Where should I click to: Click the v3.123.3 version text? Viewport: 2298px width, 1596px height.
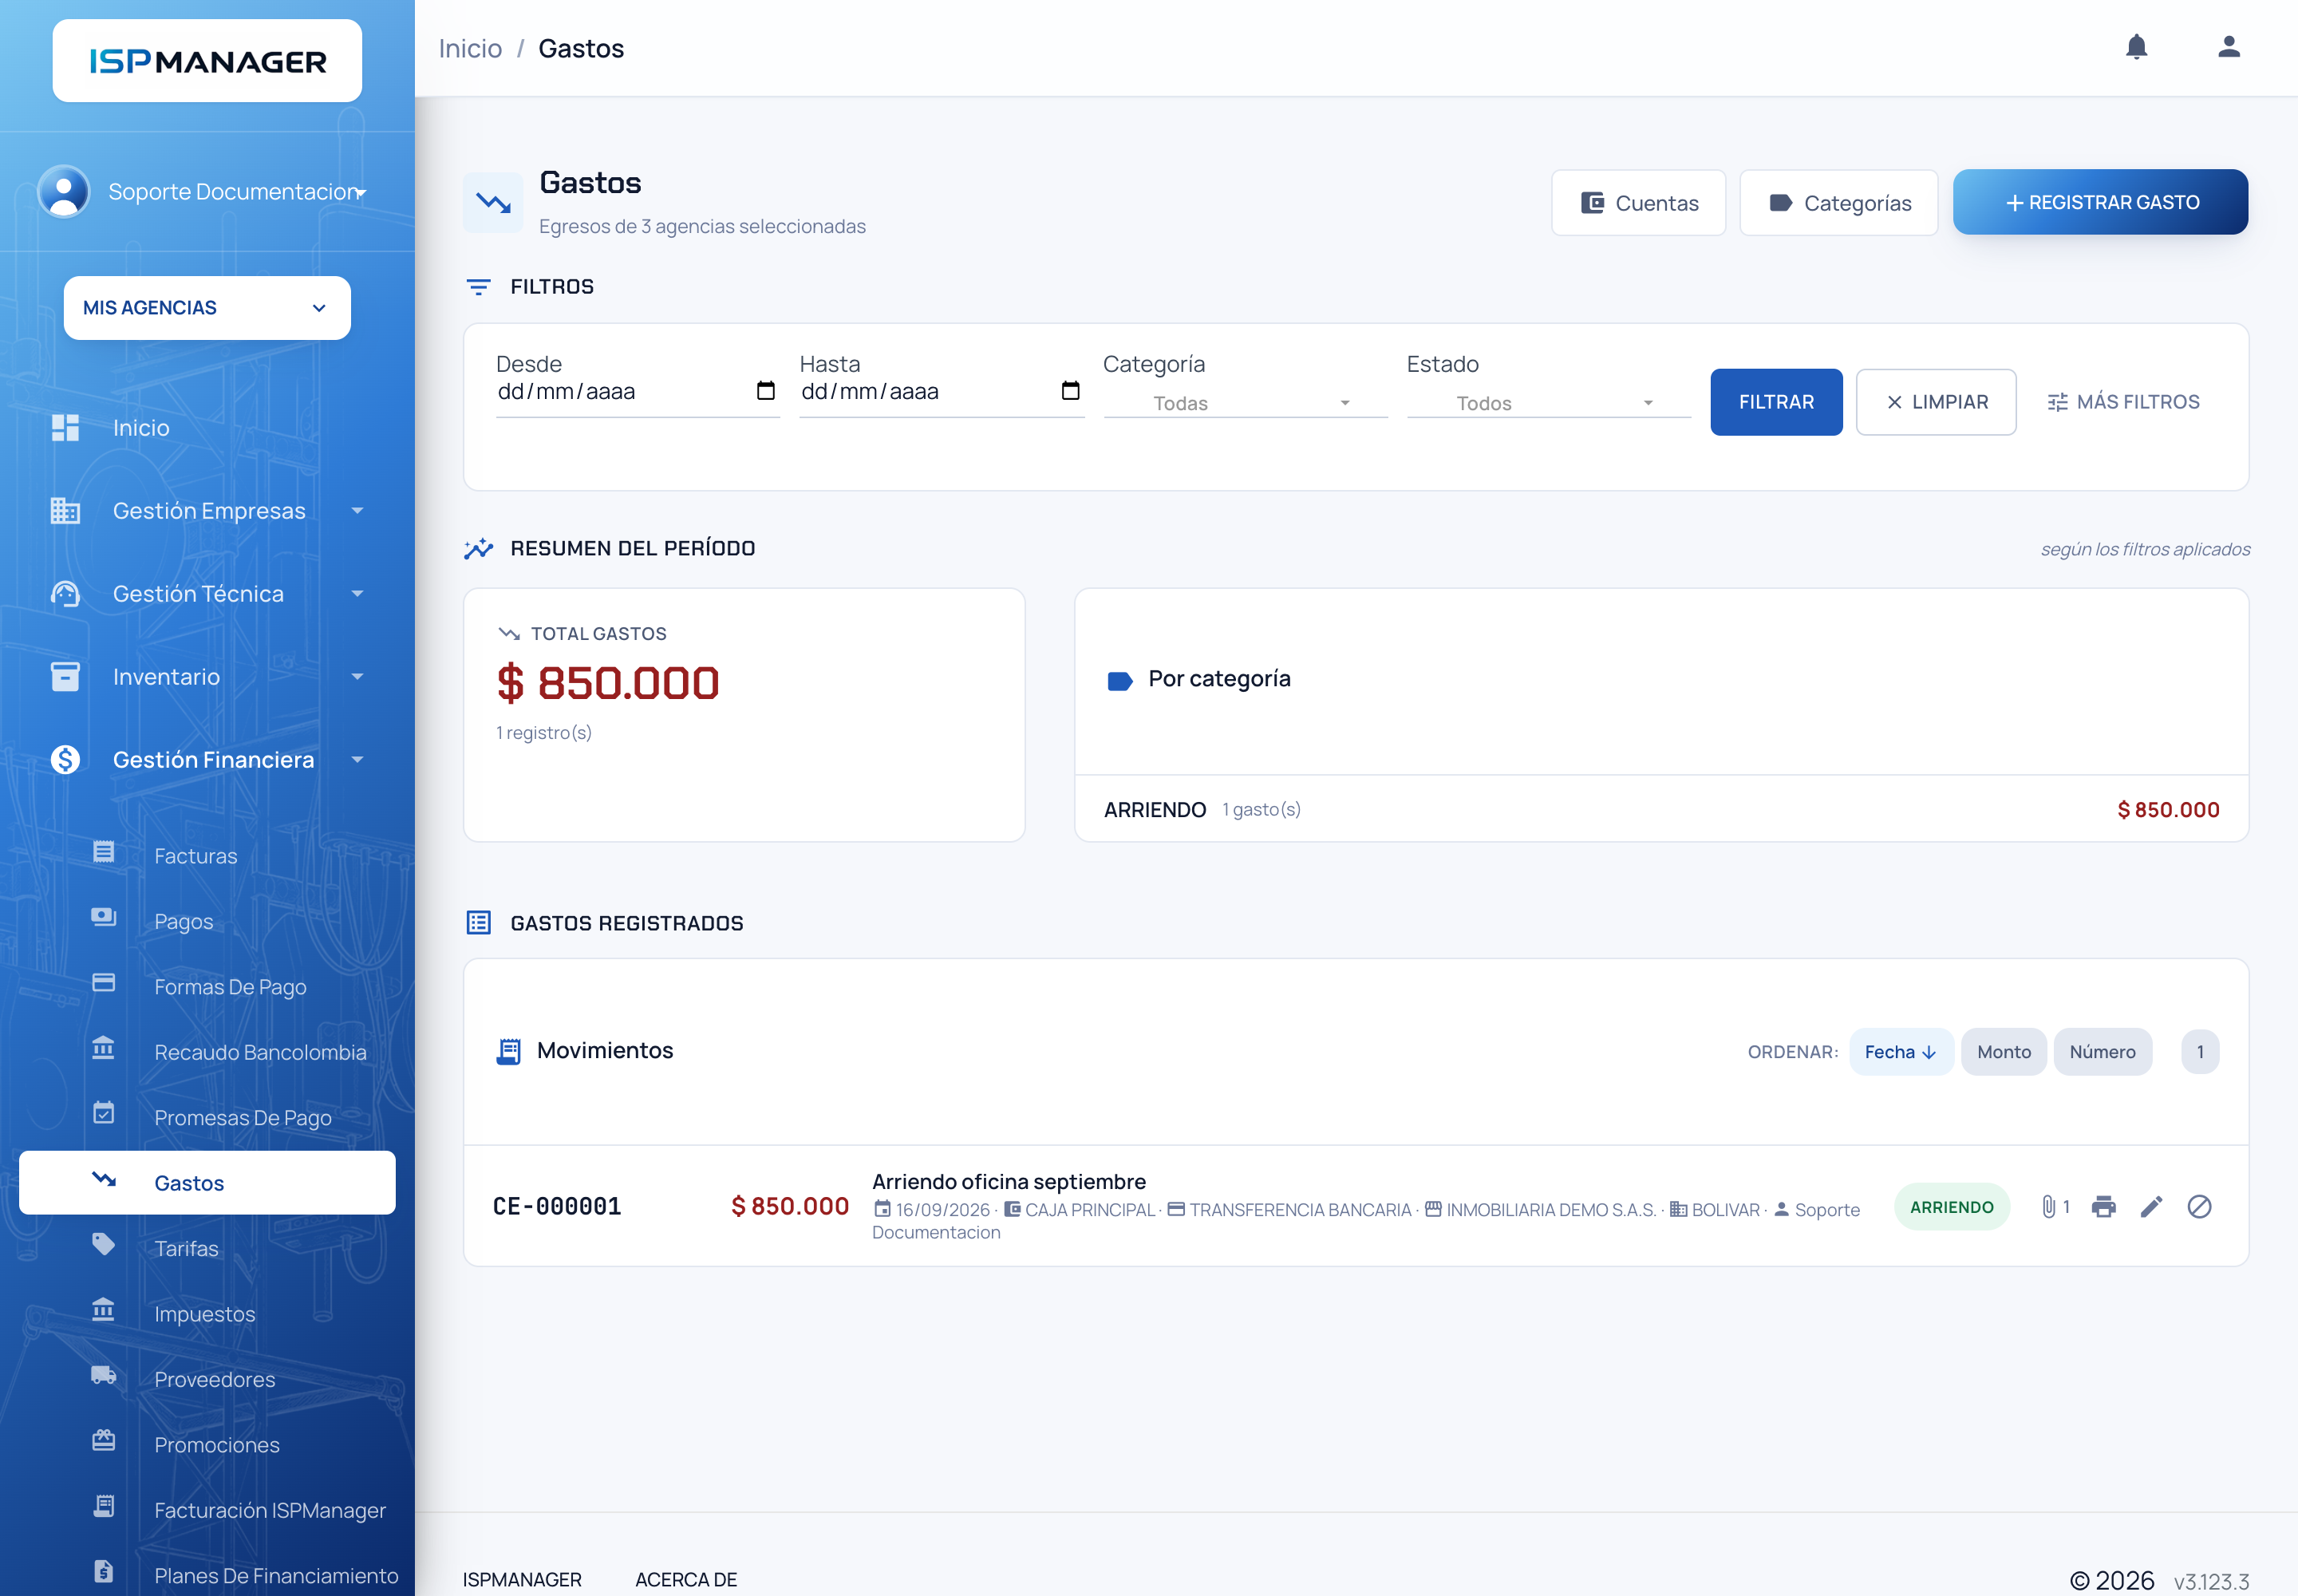click(2211, 1581)
